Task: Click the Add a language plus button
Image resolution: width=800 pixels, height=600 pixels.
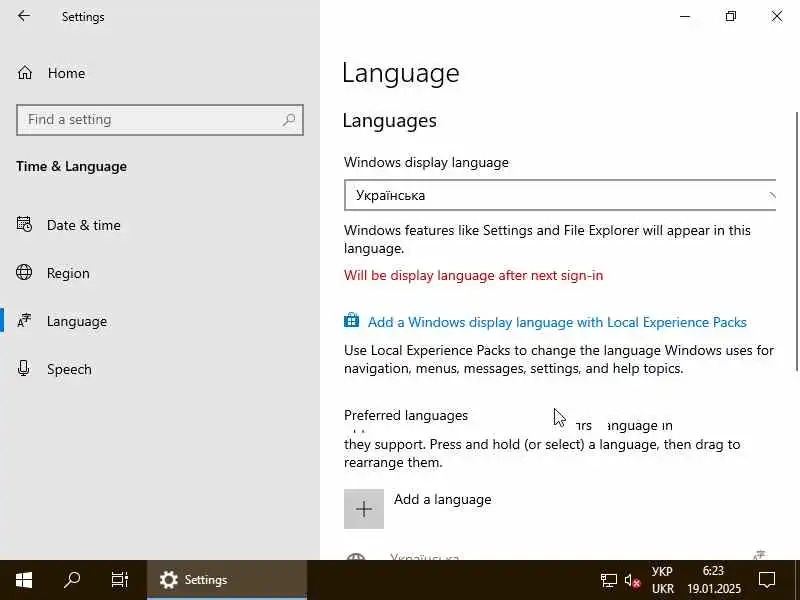Action: pyautogui.click(x=364, y=509)
